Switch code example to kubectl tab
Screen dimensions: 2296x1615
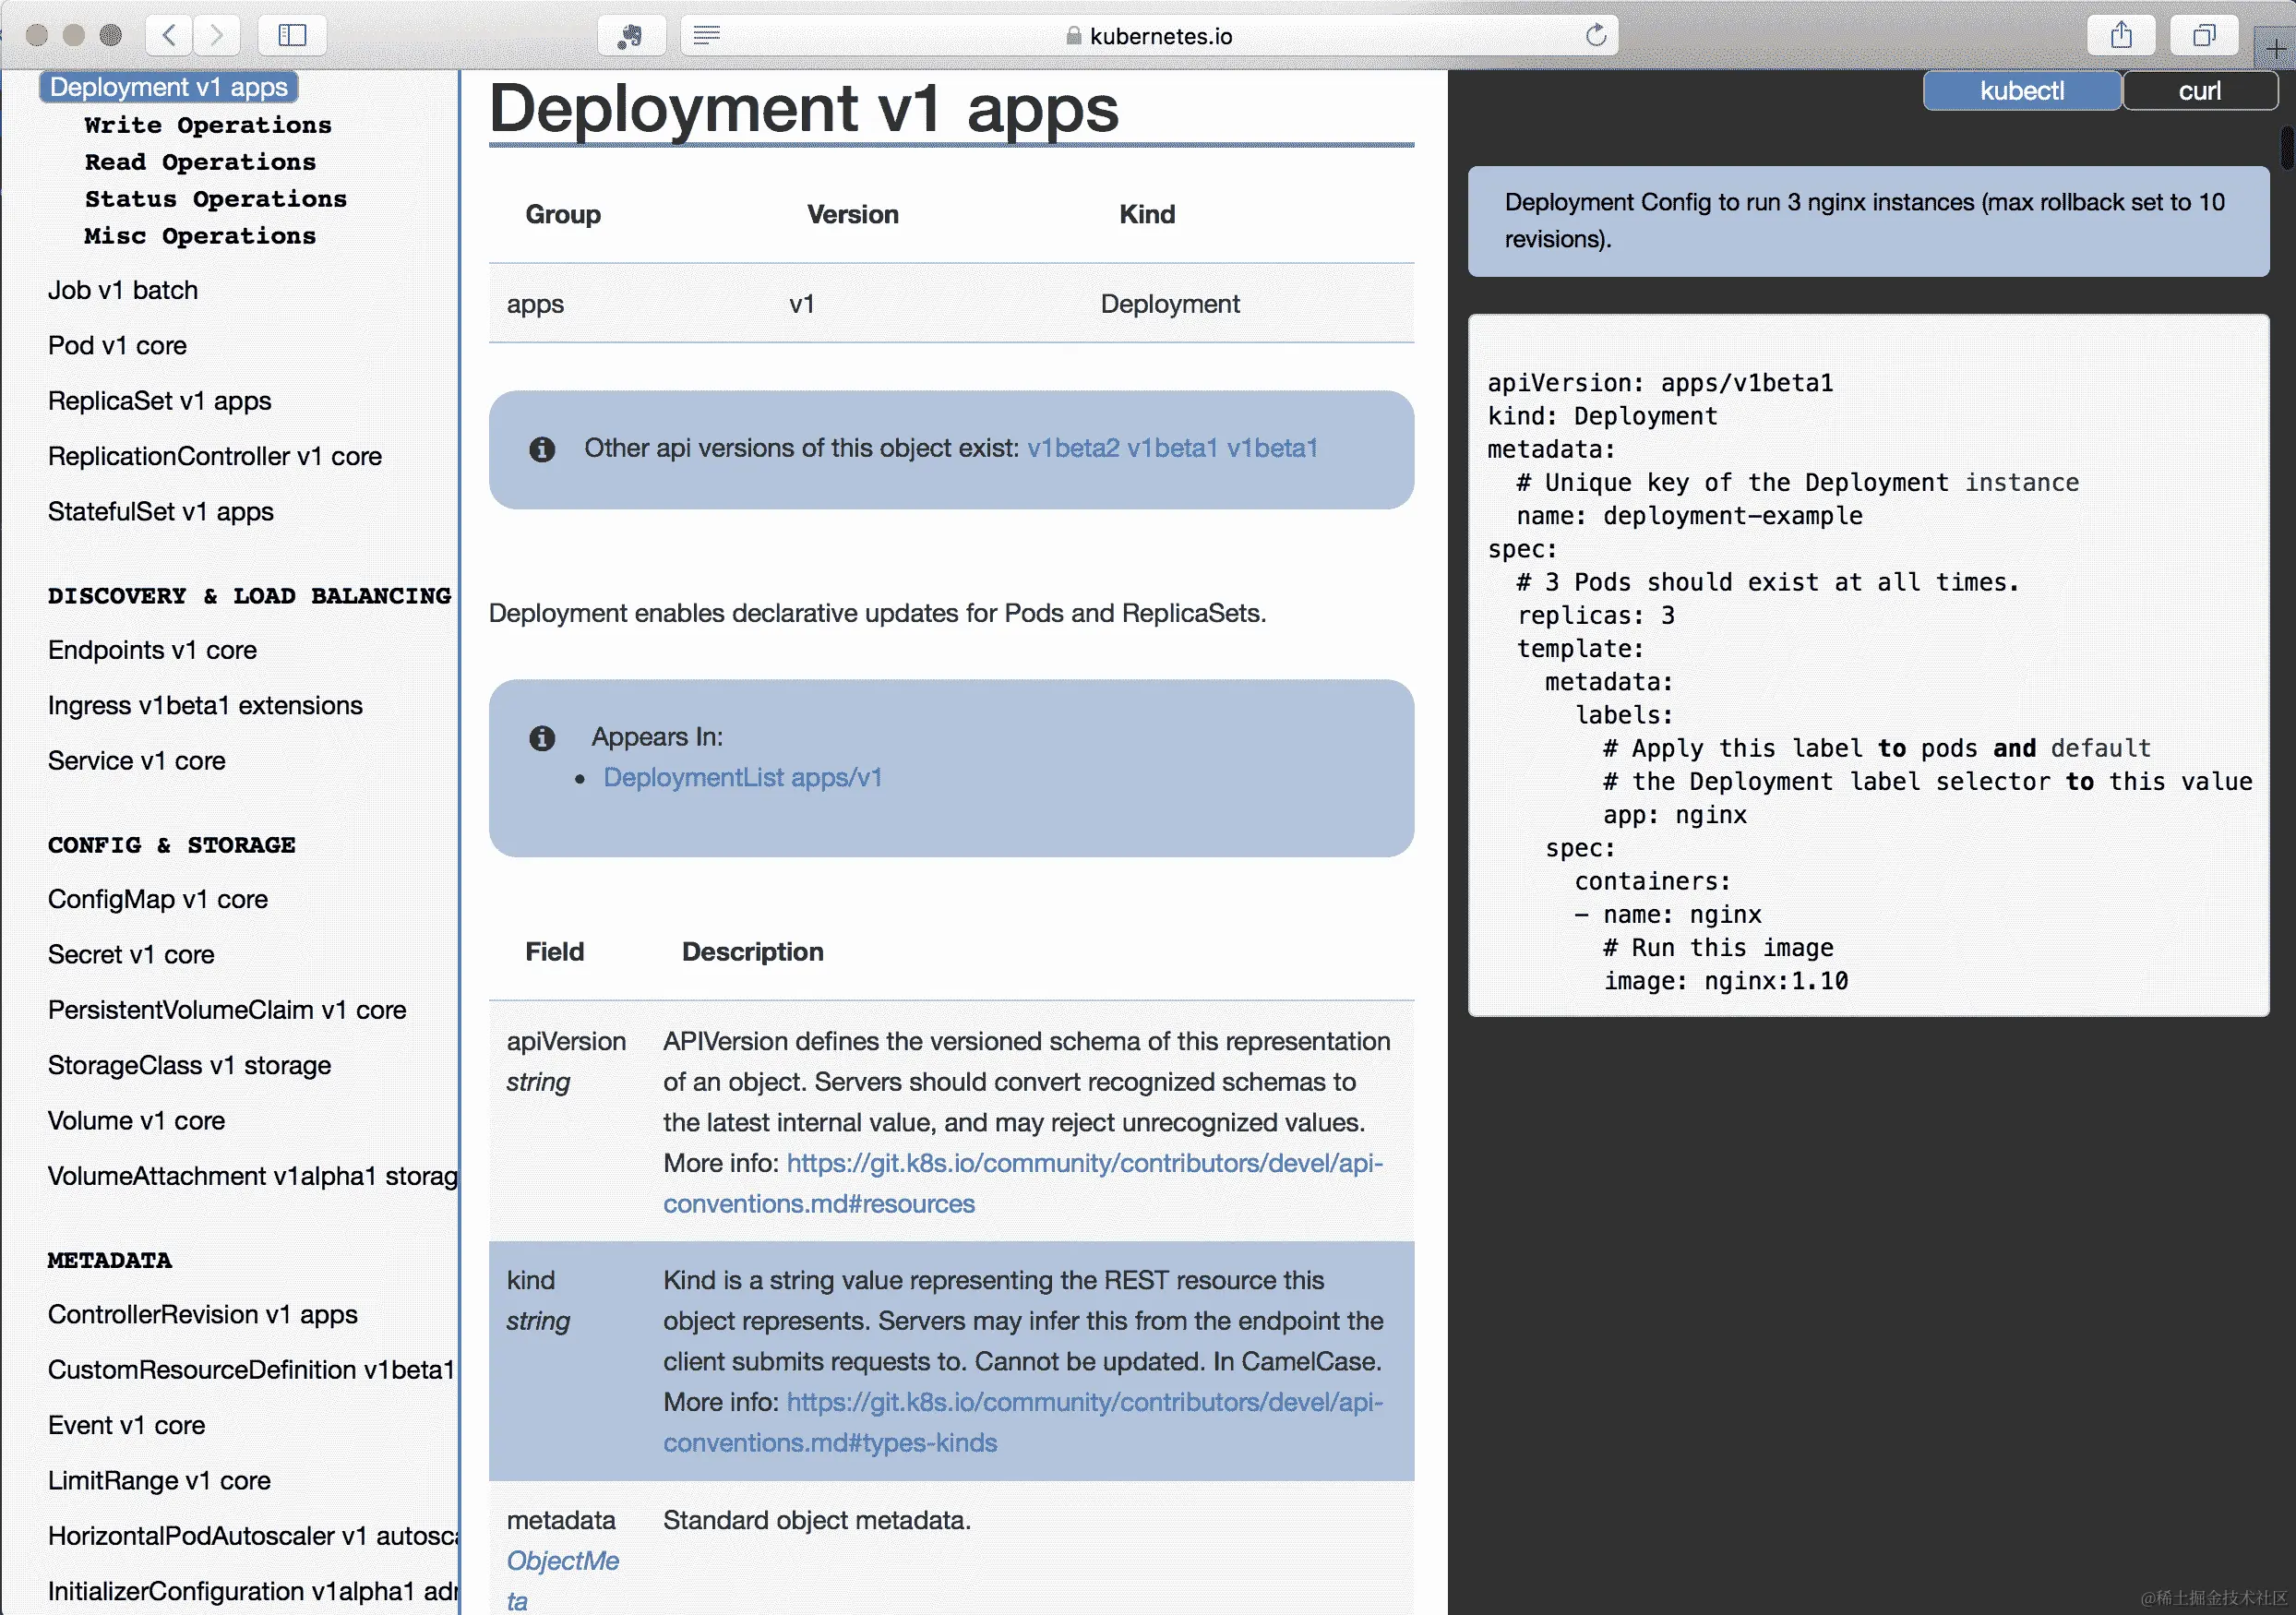click(2021, 91)
